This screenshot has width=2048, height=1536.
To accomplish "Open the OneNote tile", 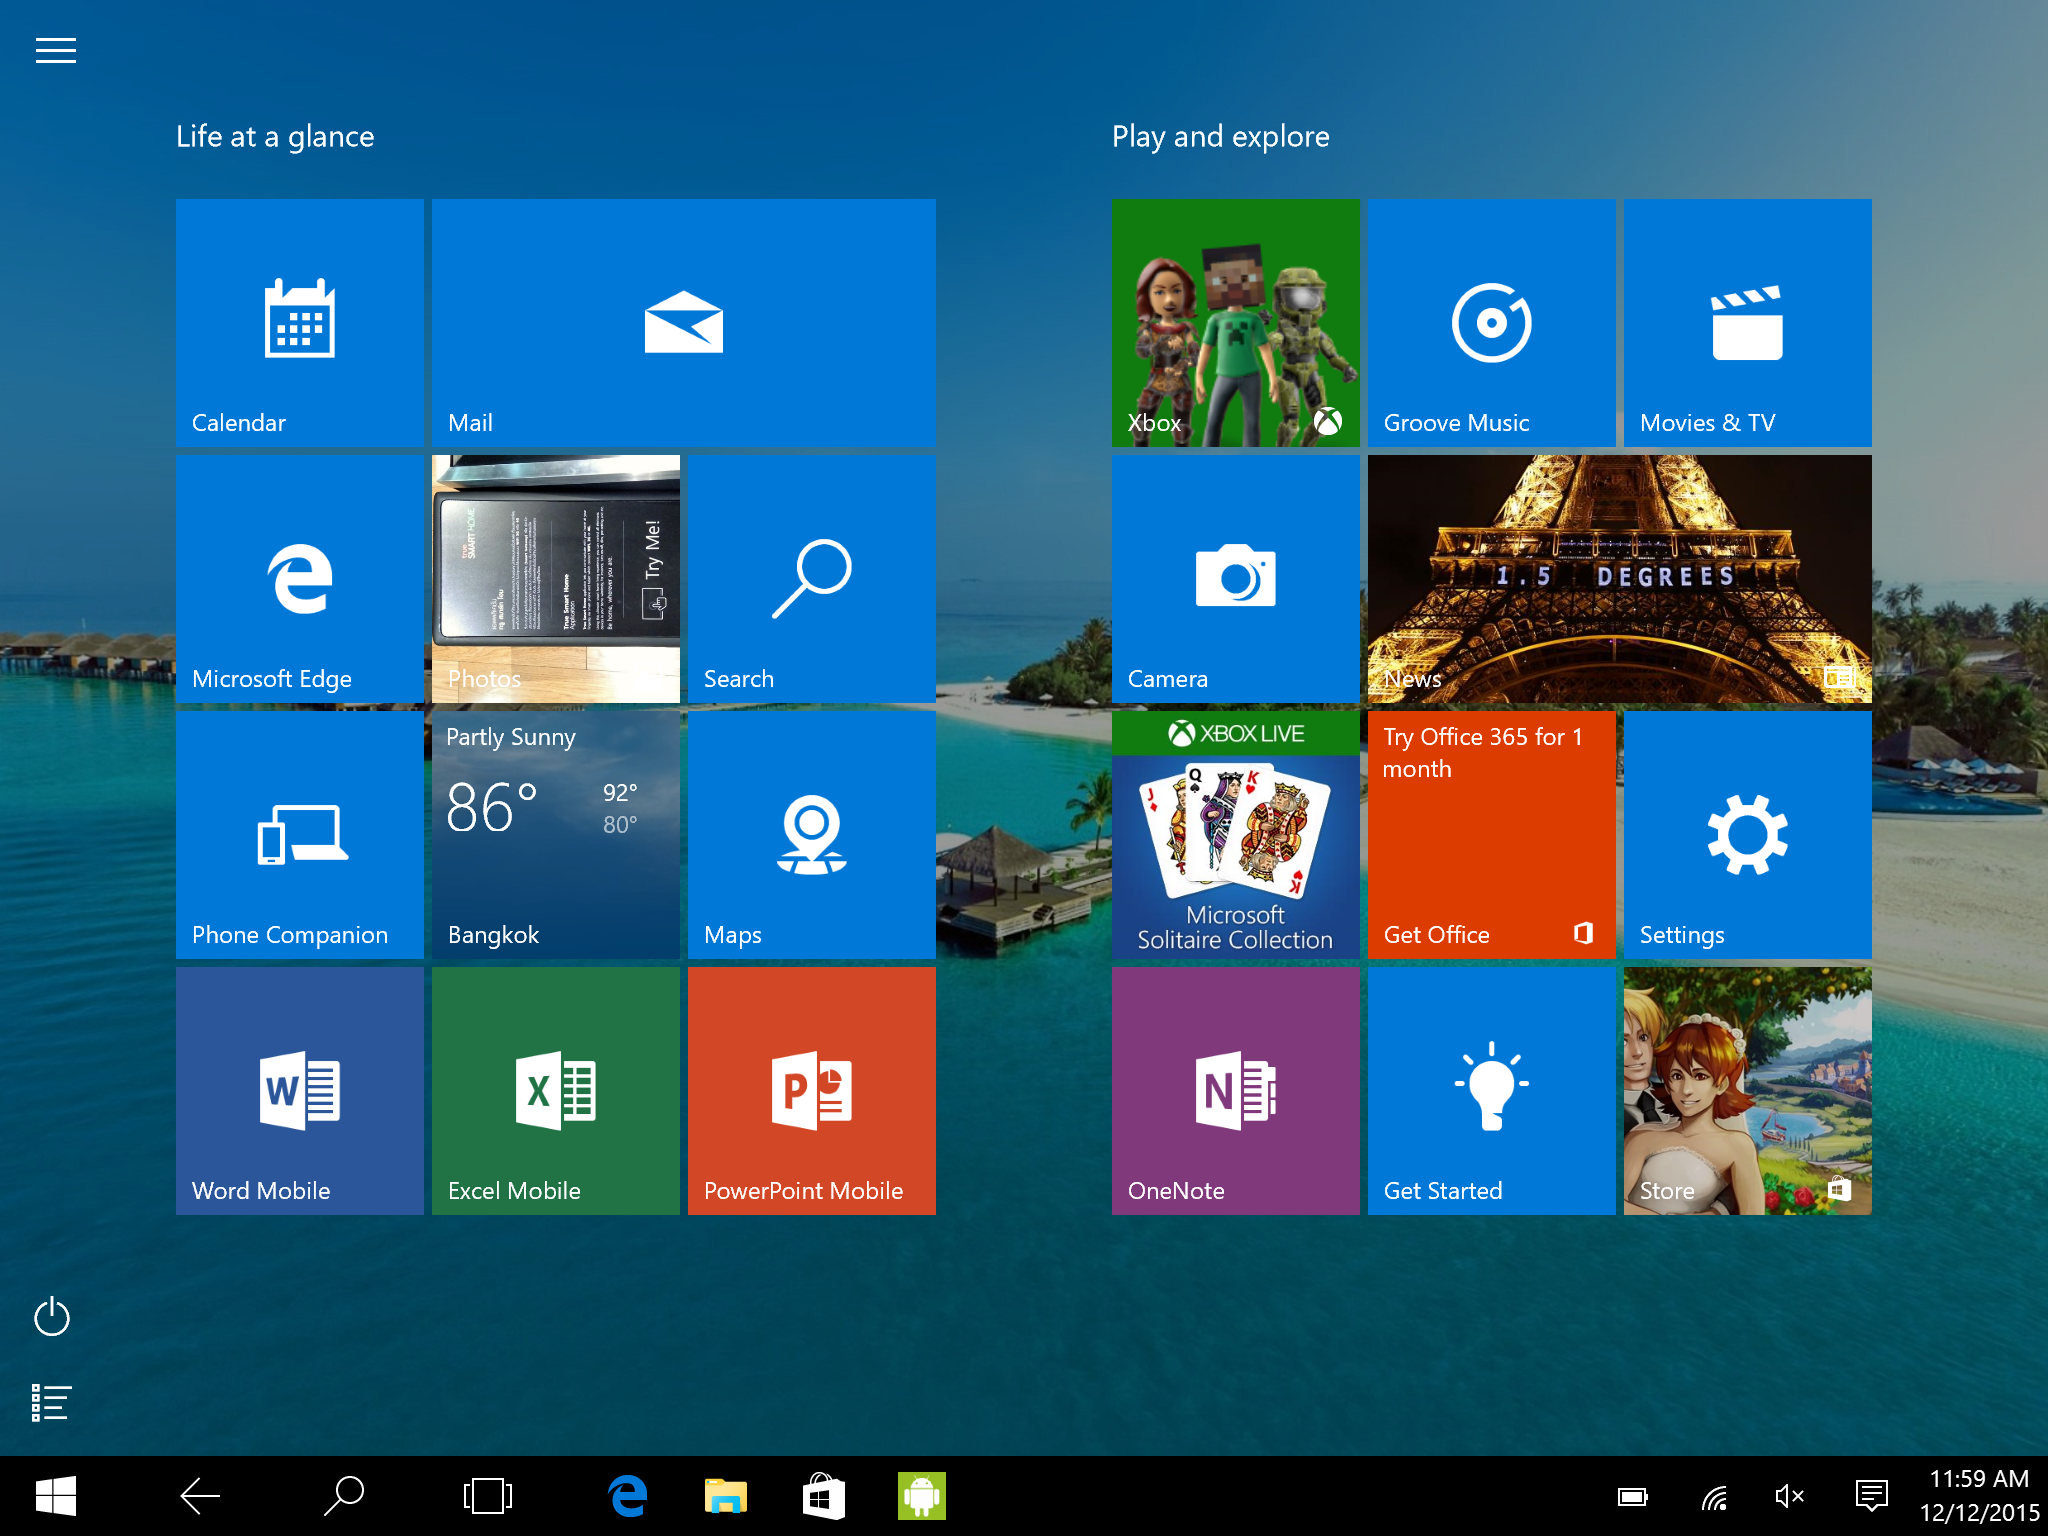I will (x=1235, y=1090).
